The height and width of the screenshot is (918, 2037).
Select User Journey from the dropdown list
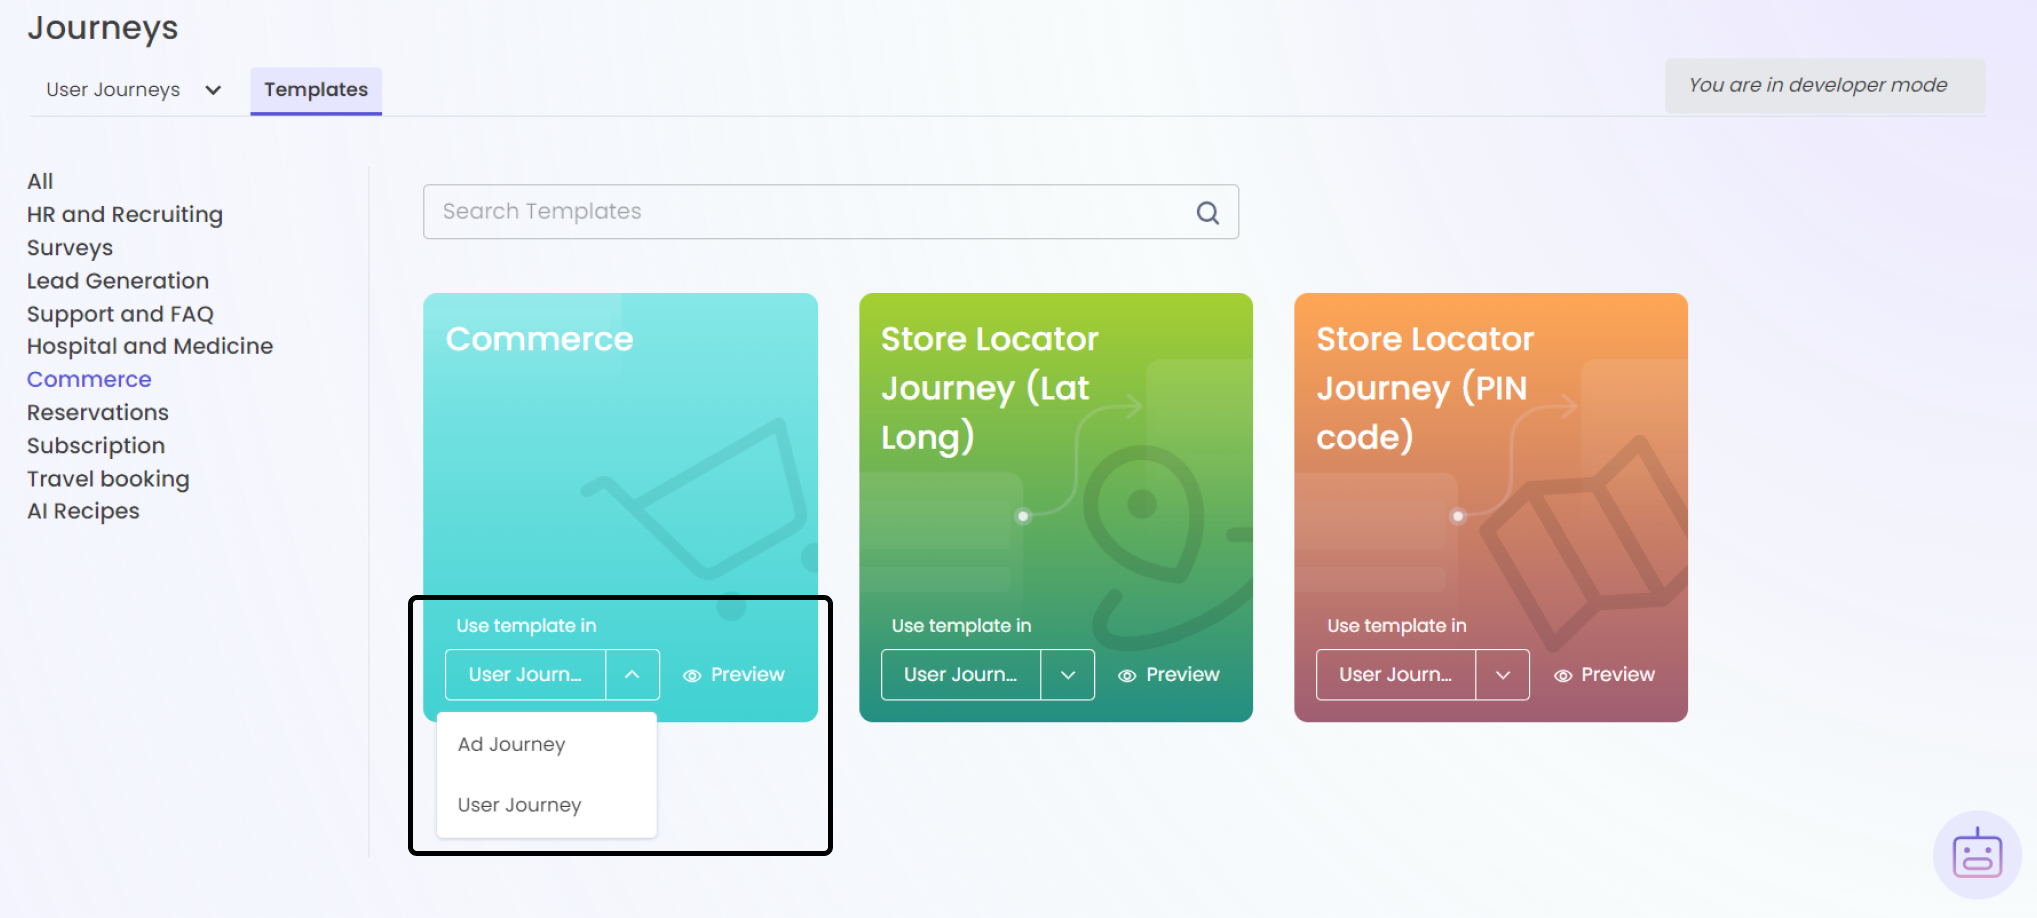(x=547, y=805)
